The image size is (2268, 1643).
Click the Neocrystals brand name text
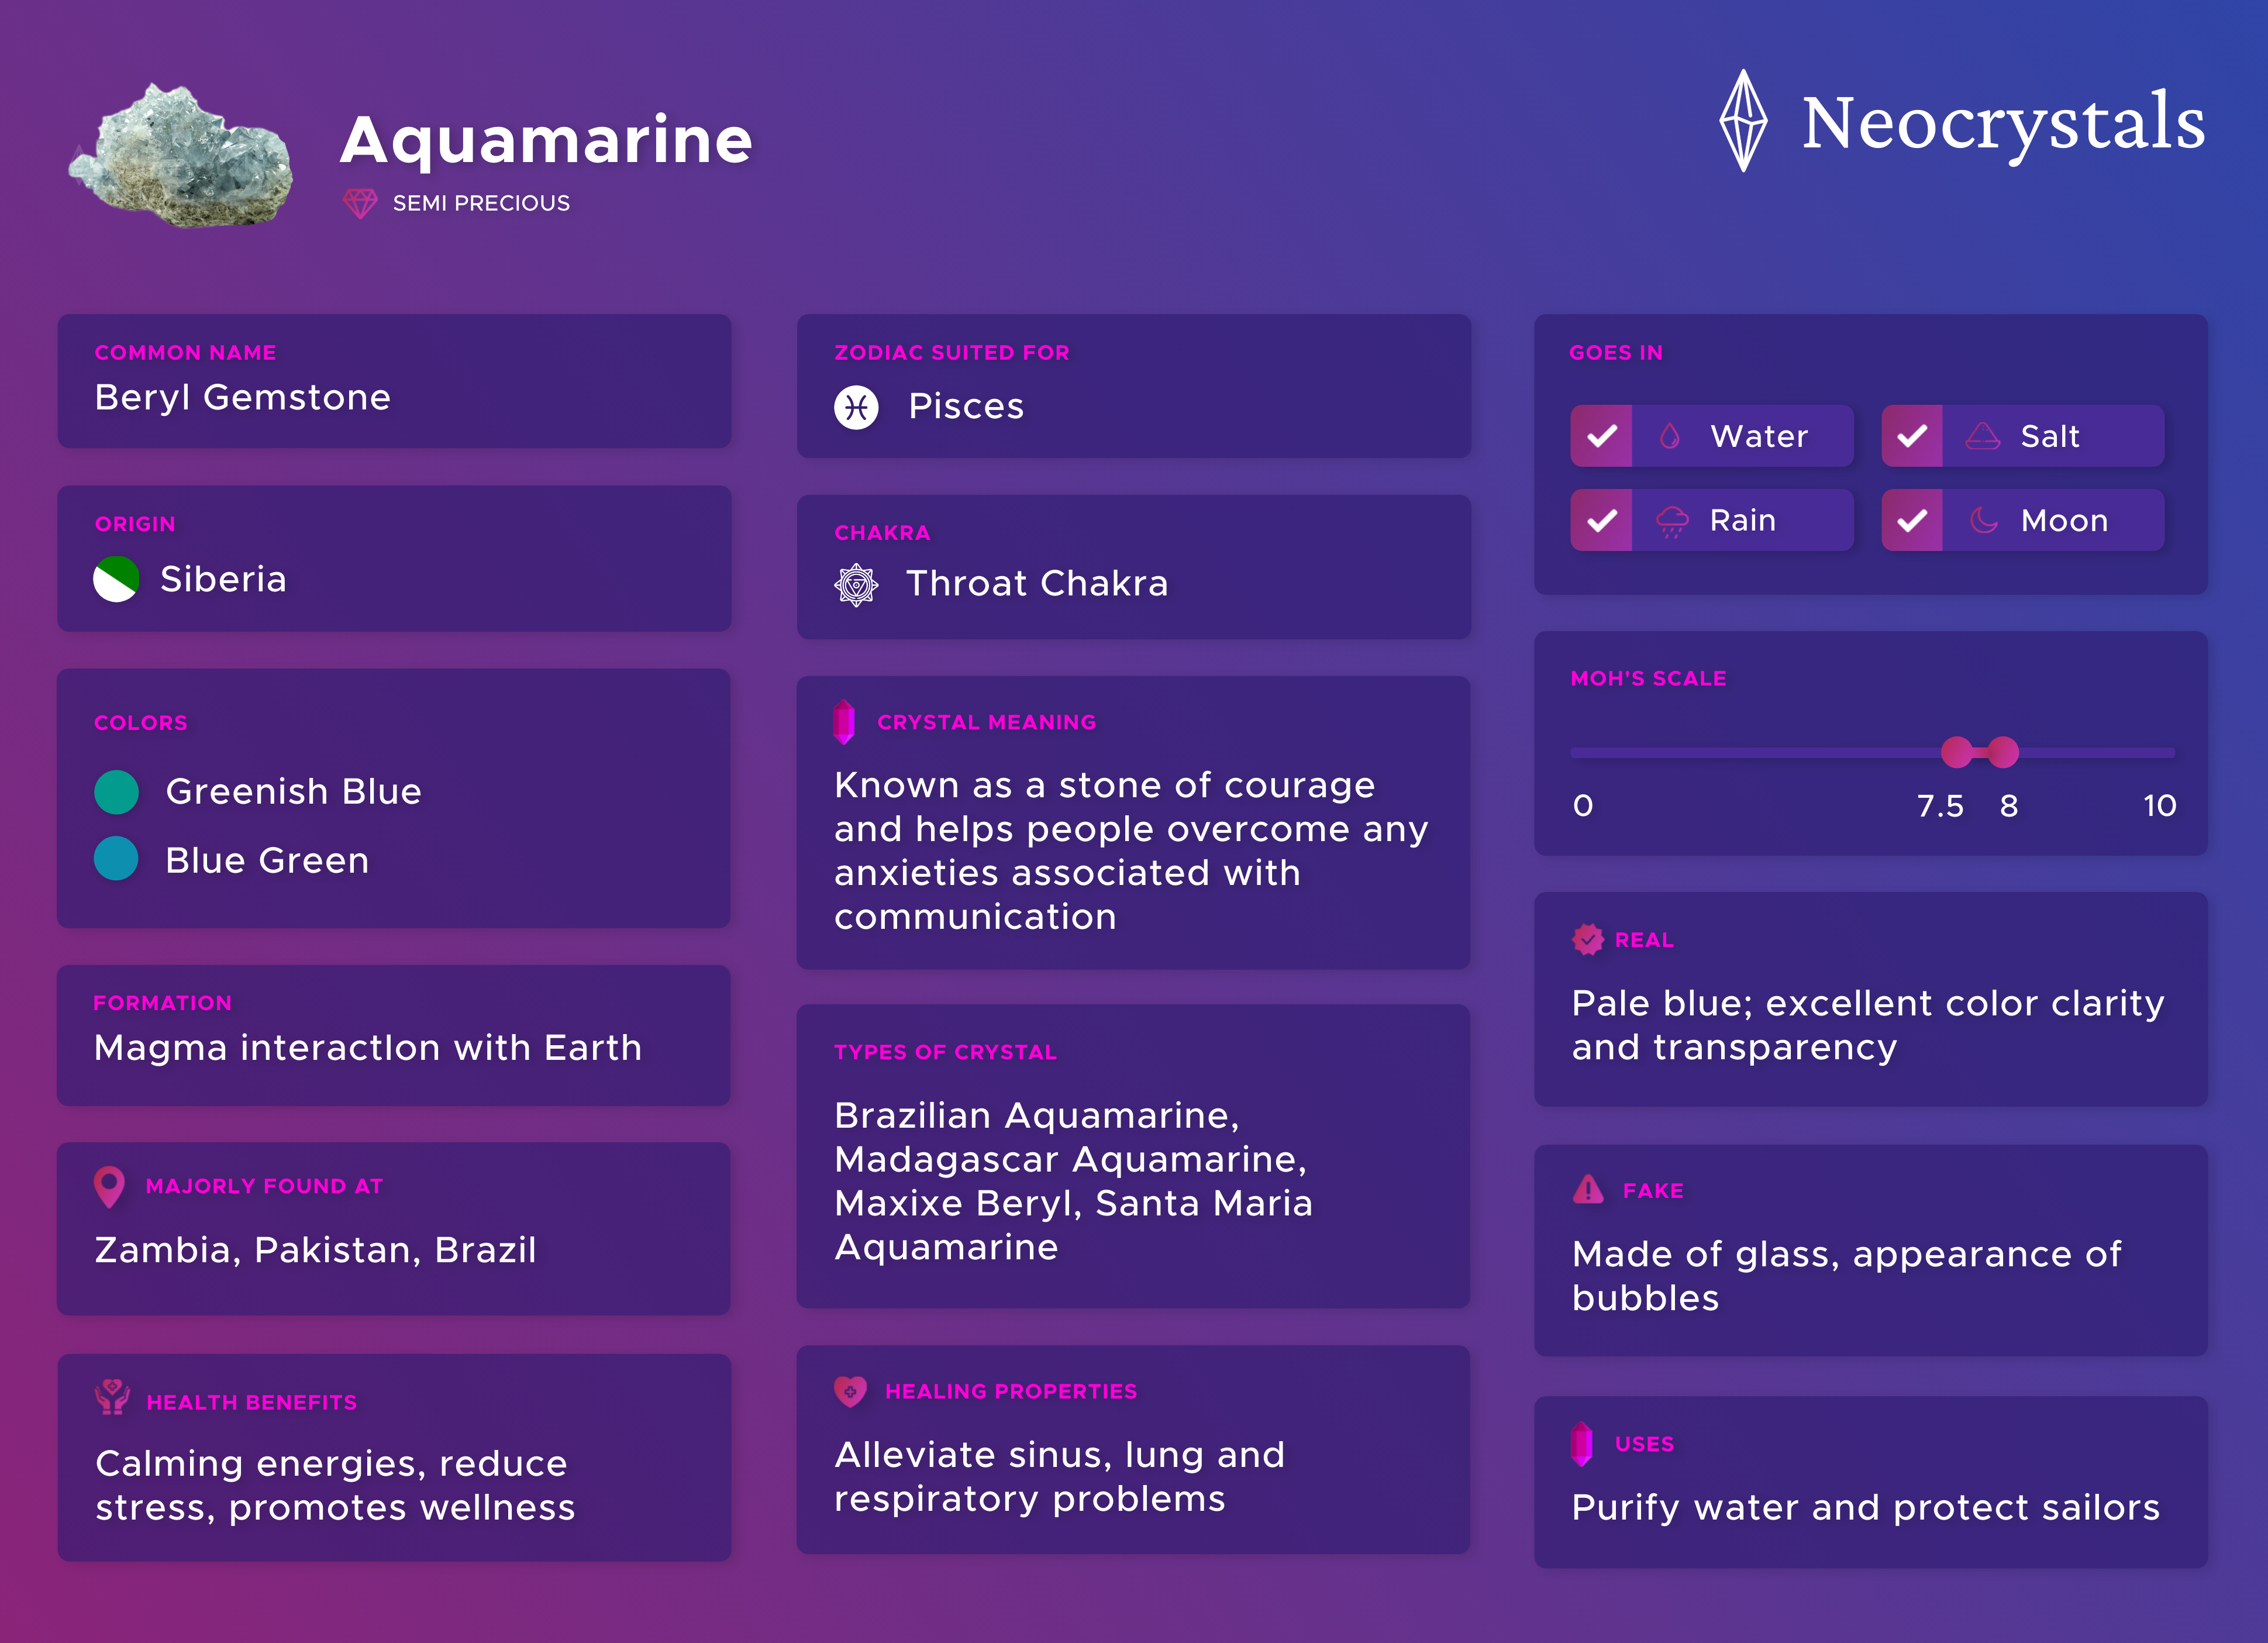click(x=2003, y=122)
